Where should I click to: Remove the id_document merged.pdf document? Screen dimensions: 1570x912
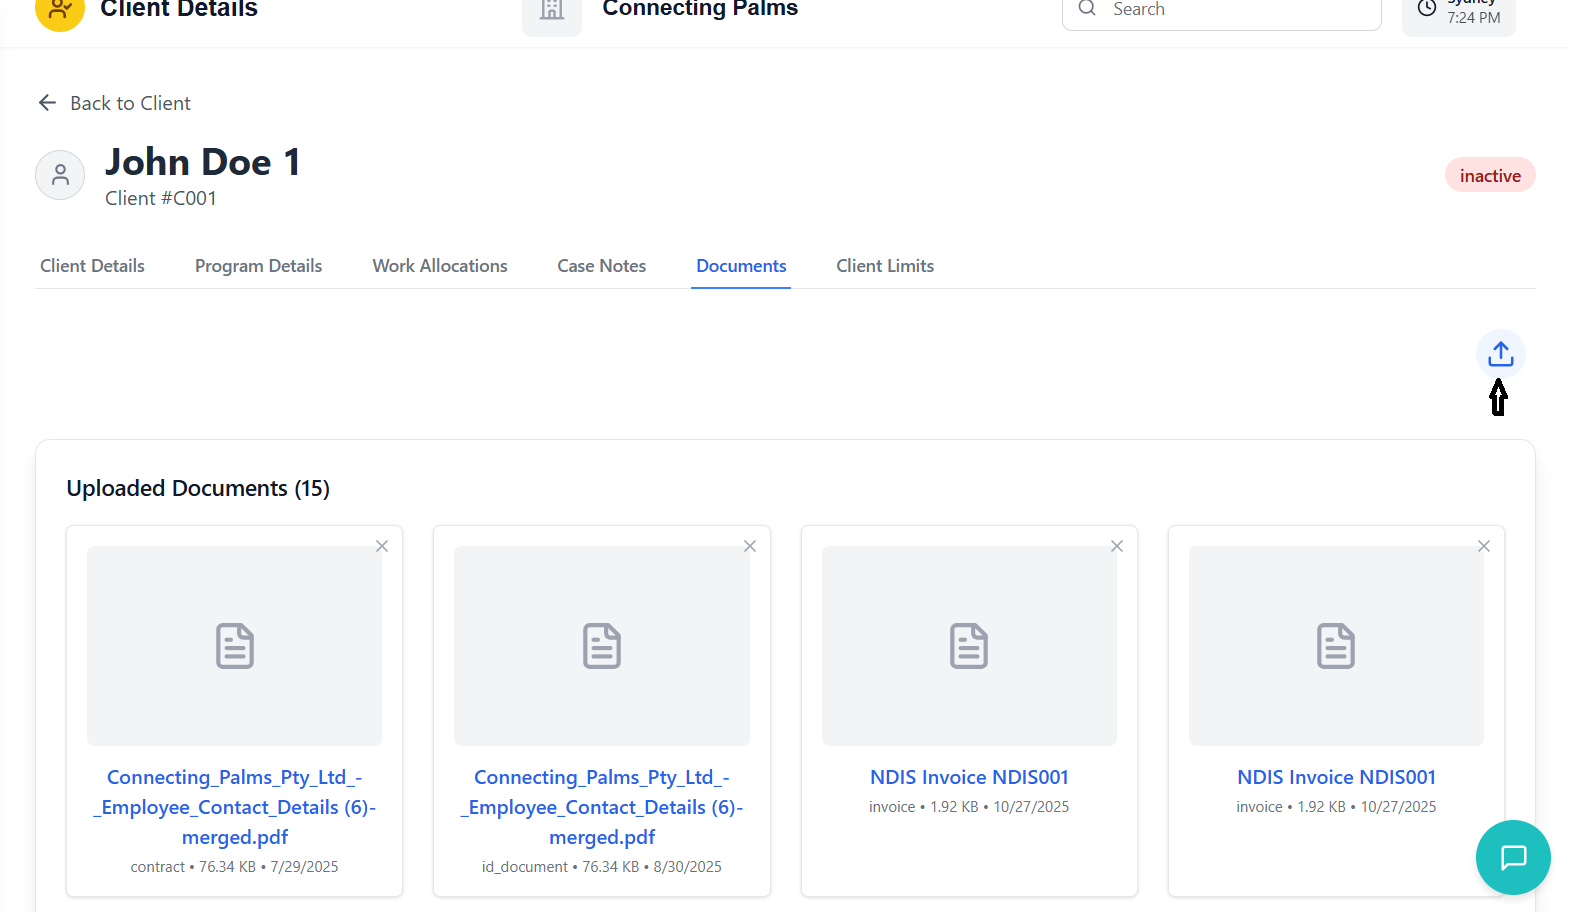[750, 546]
